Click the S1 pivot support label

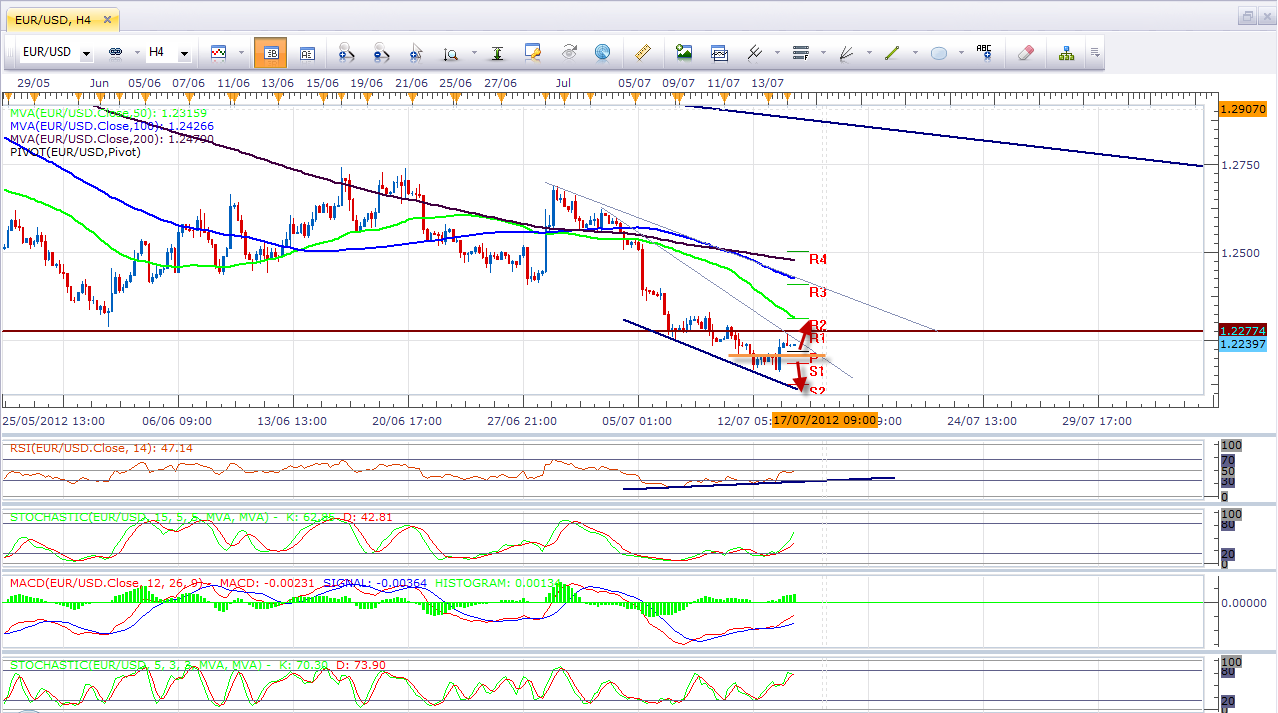click(816, 371)
